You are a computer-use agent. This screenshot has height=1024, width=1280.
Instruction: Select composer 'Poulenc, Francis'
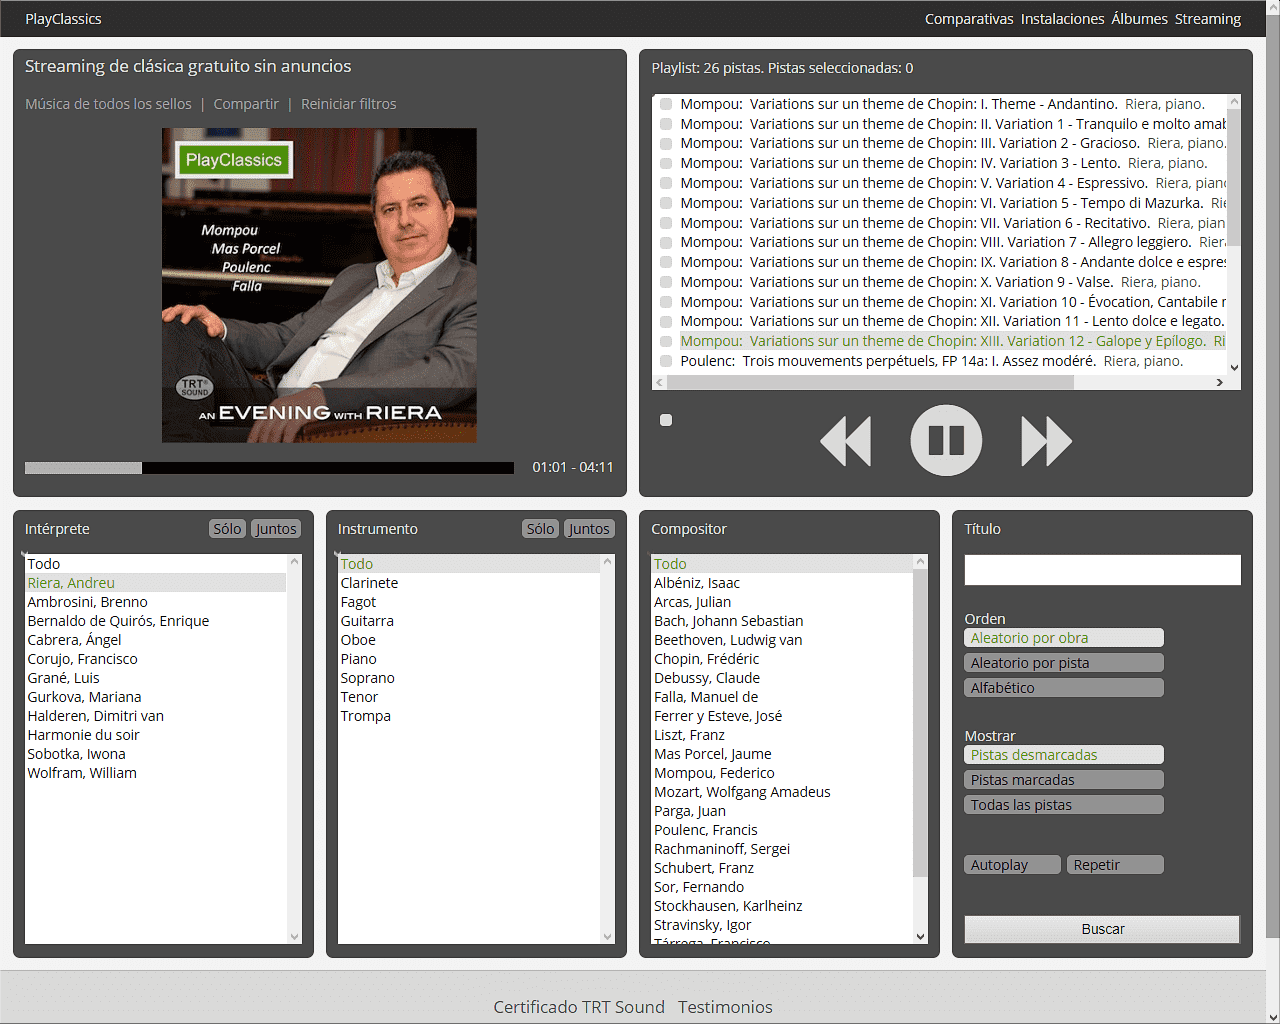[x=782, y=830]
